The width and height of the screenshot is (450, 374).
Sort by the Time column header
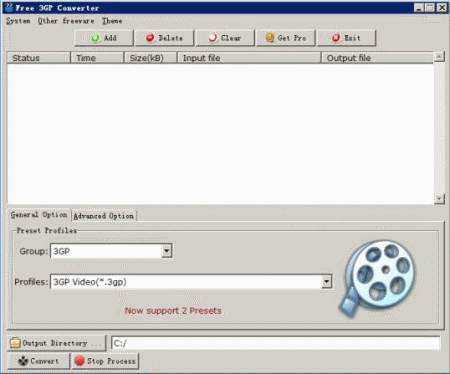click(x=97, y=58)
